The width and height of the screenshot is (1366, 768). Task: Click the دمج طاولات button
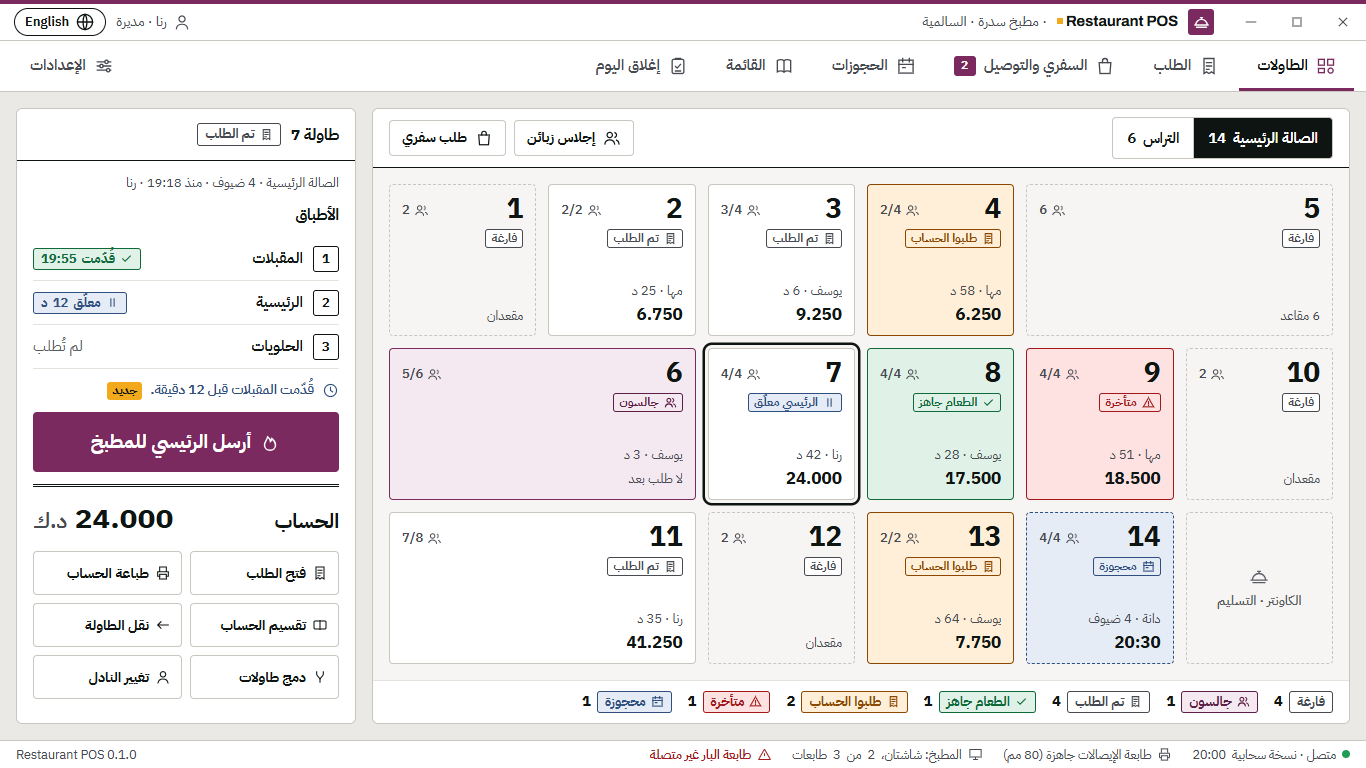tap(264, 677)
